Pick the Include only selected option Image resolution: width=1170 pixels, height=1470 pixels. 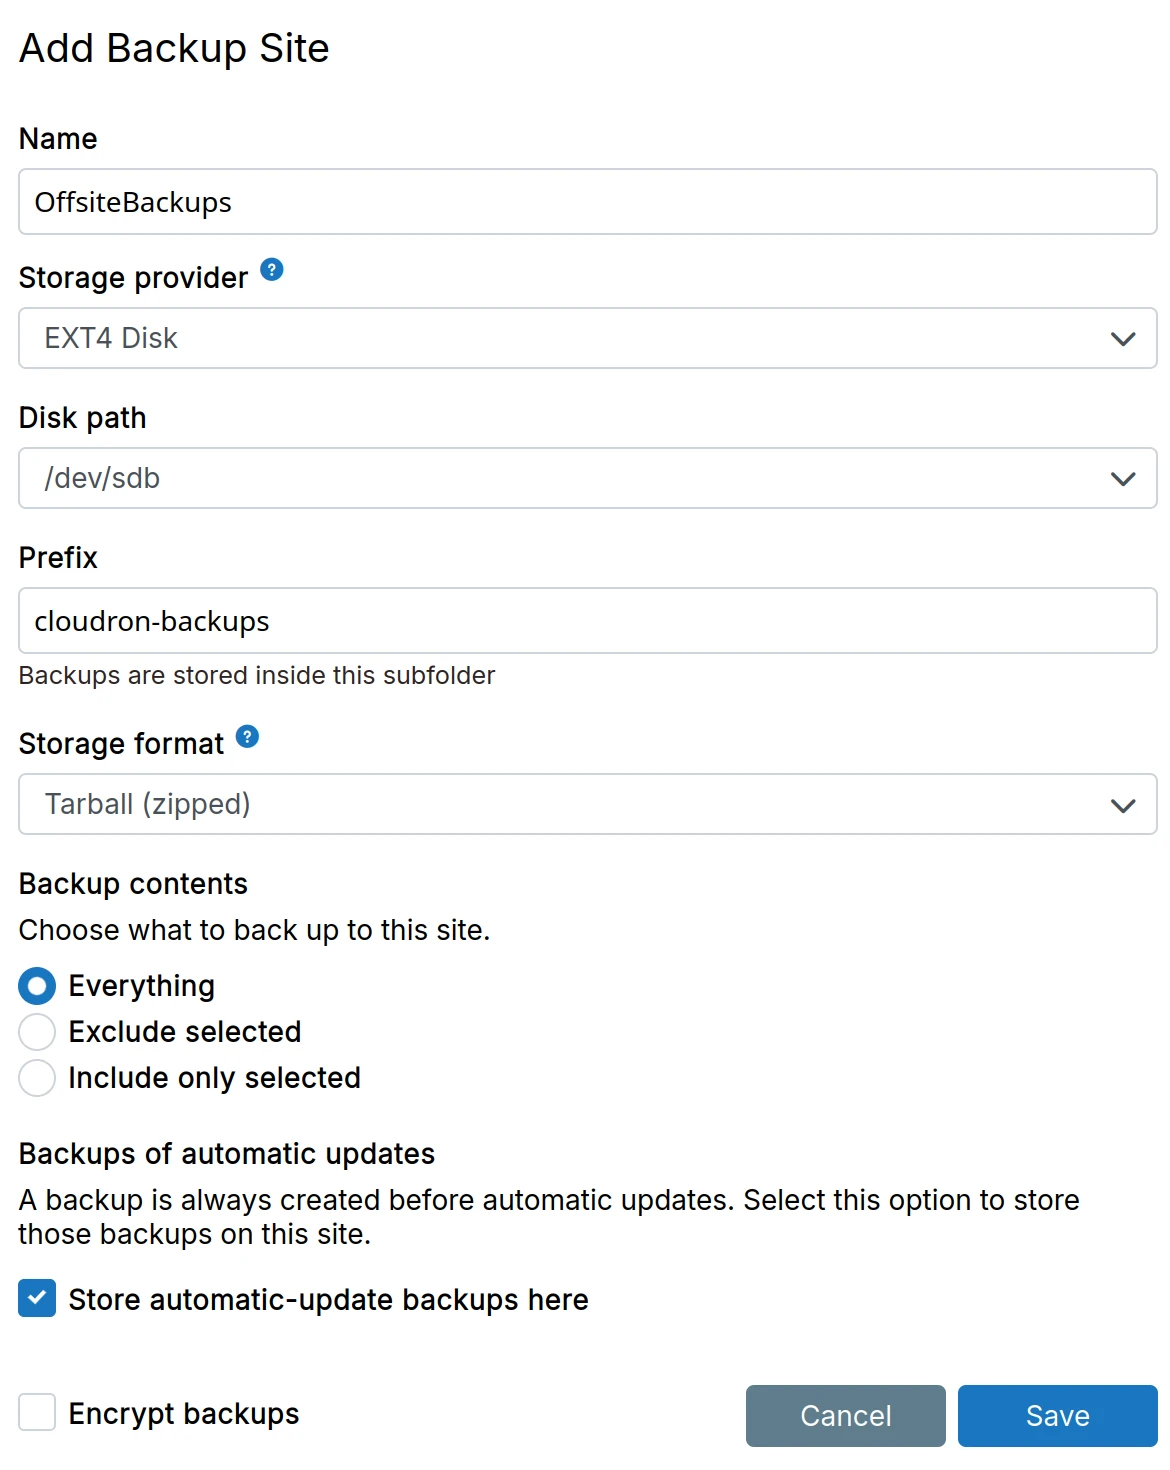(x=37, y=1078)
